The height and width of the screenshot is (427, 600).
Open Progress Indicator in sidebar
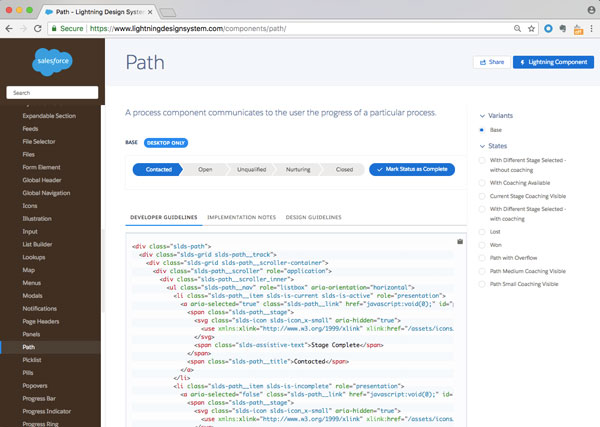click(47, 412)
